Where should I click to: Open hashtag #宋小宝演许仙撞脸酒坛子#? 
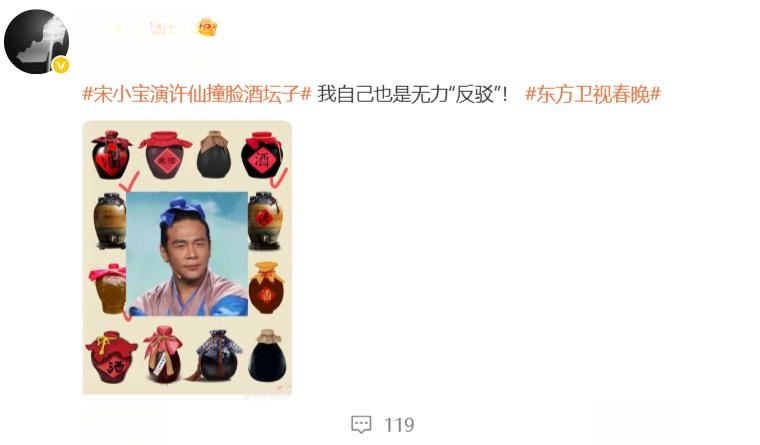coord(197,94)
